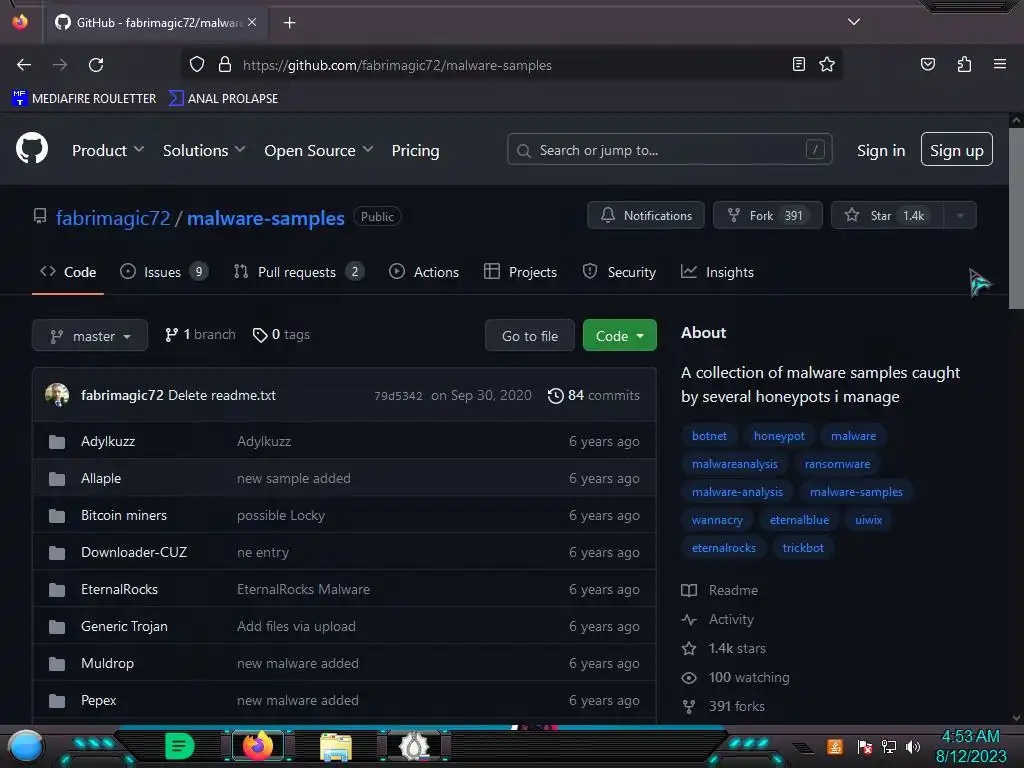Open commit hash 79d5342
This screenshot has height=768, width=1024.
(x=398, y=396)
